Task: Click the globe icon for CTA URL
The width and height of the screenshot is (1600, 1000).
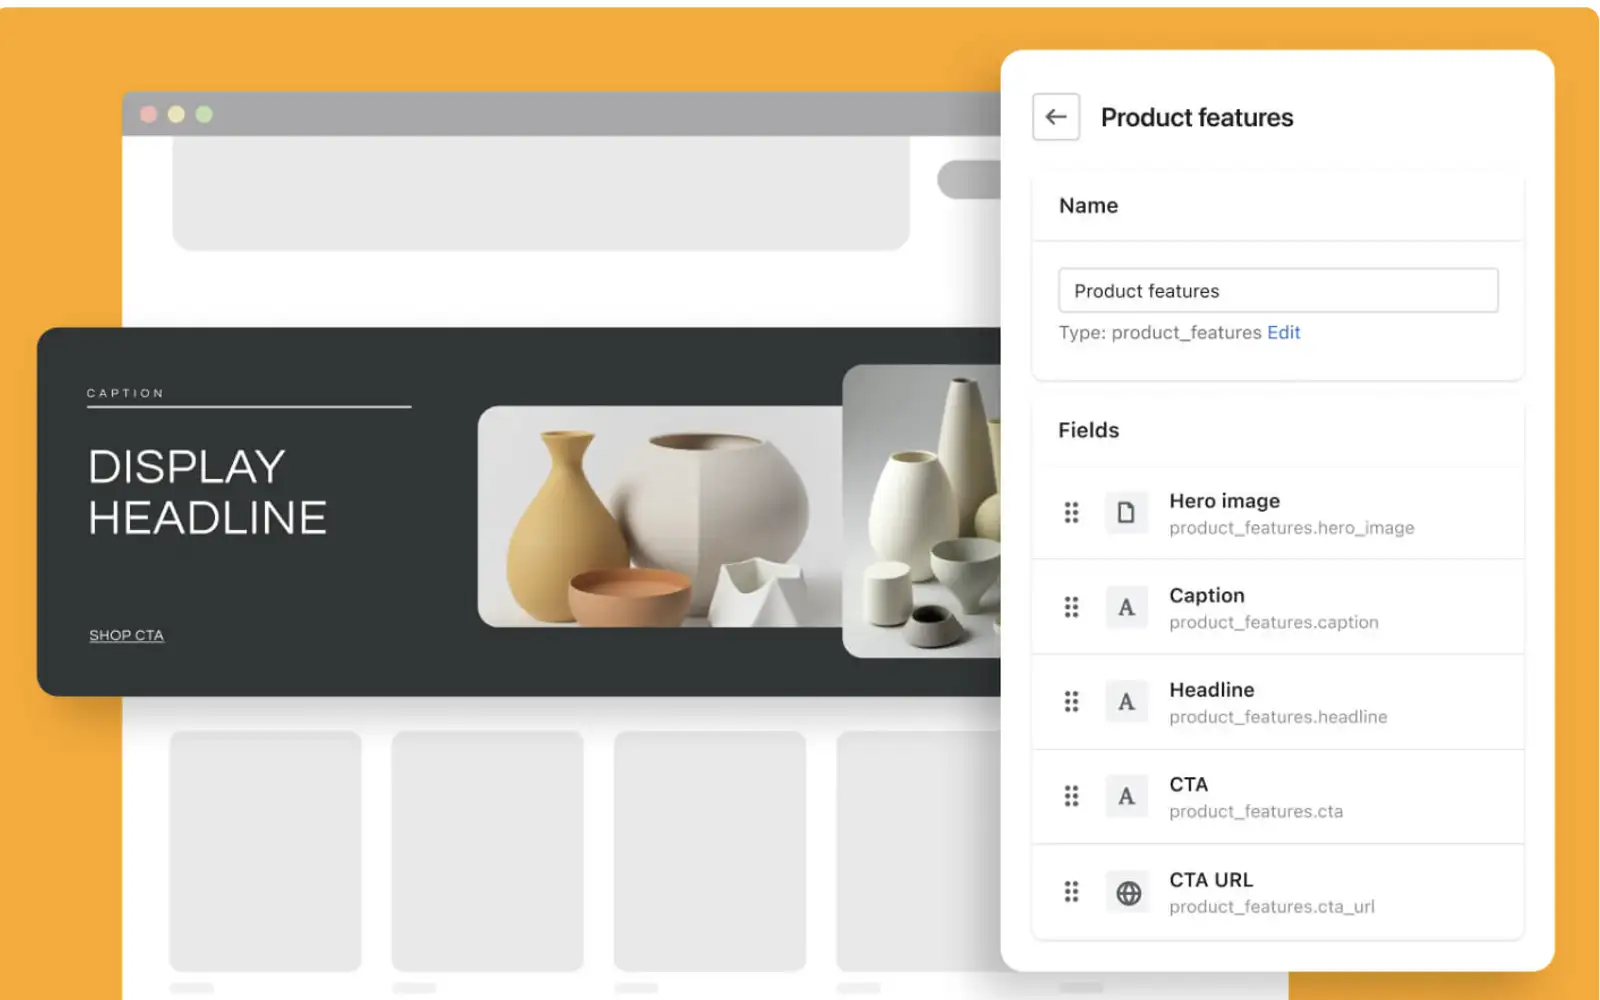Action: (1128, 892)
